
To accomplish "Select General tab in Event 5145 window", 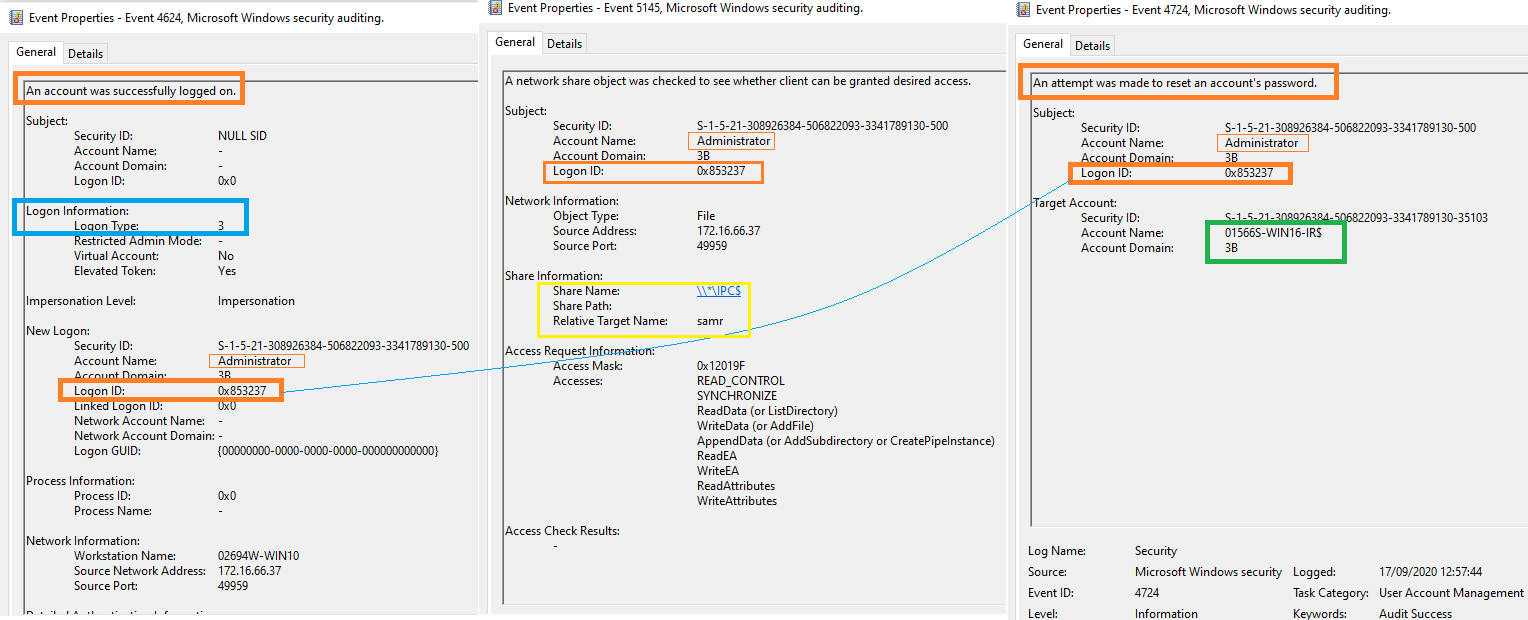I will (515, 42).
